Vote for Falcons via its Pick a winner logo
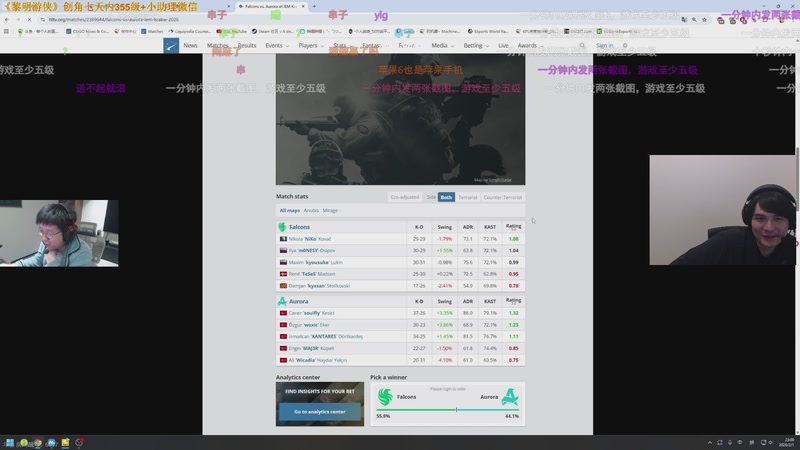Viewport: 800px width, 450px height. tap(386, 397)
